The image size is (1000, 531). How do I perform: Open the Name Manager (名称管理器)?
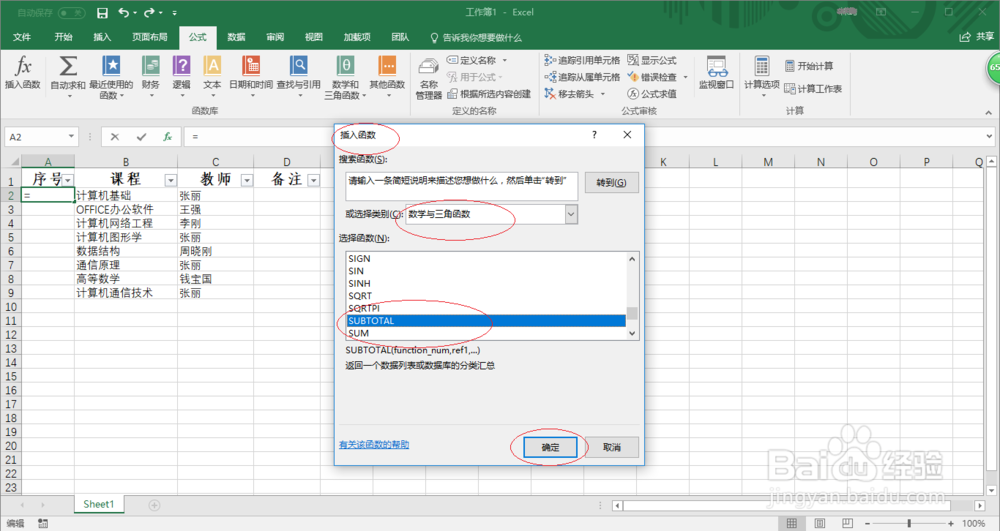click(x=429, y=78)
